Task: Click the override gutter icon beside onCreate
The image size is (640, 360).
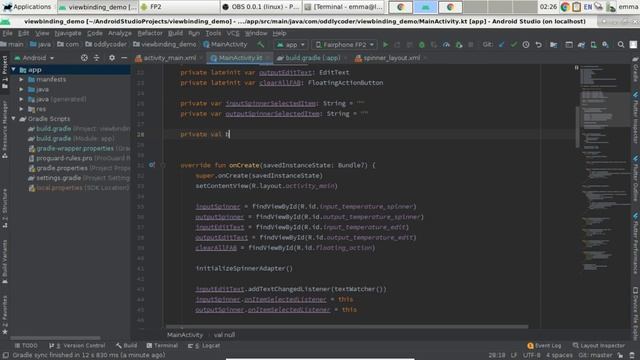Action: (152, 165)
